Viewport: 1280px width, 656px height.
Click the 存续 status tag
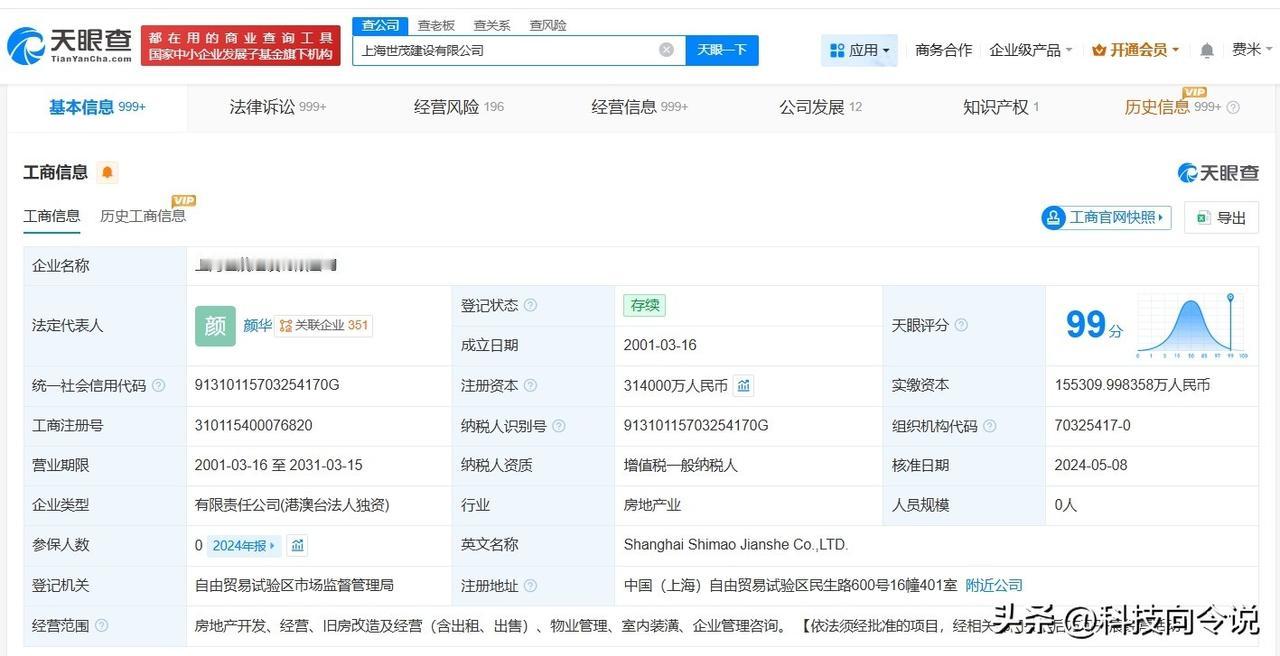coord(644,305)
